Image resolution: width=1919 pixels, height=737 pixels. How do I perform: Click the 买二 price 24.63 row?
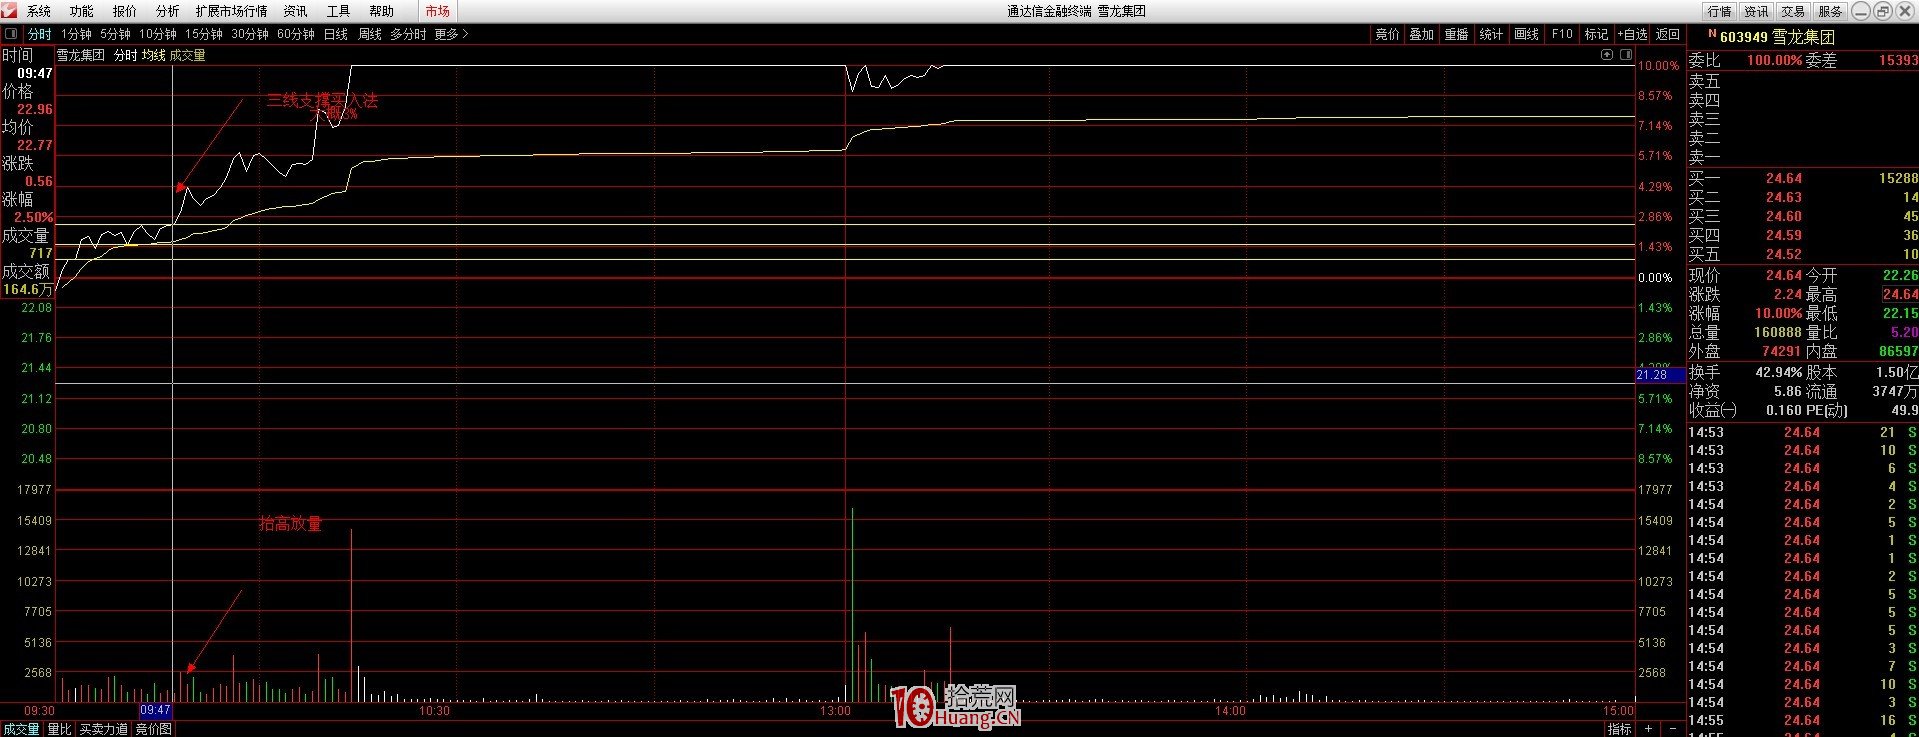(1803, 197)
